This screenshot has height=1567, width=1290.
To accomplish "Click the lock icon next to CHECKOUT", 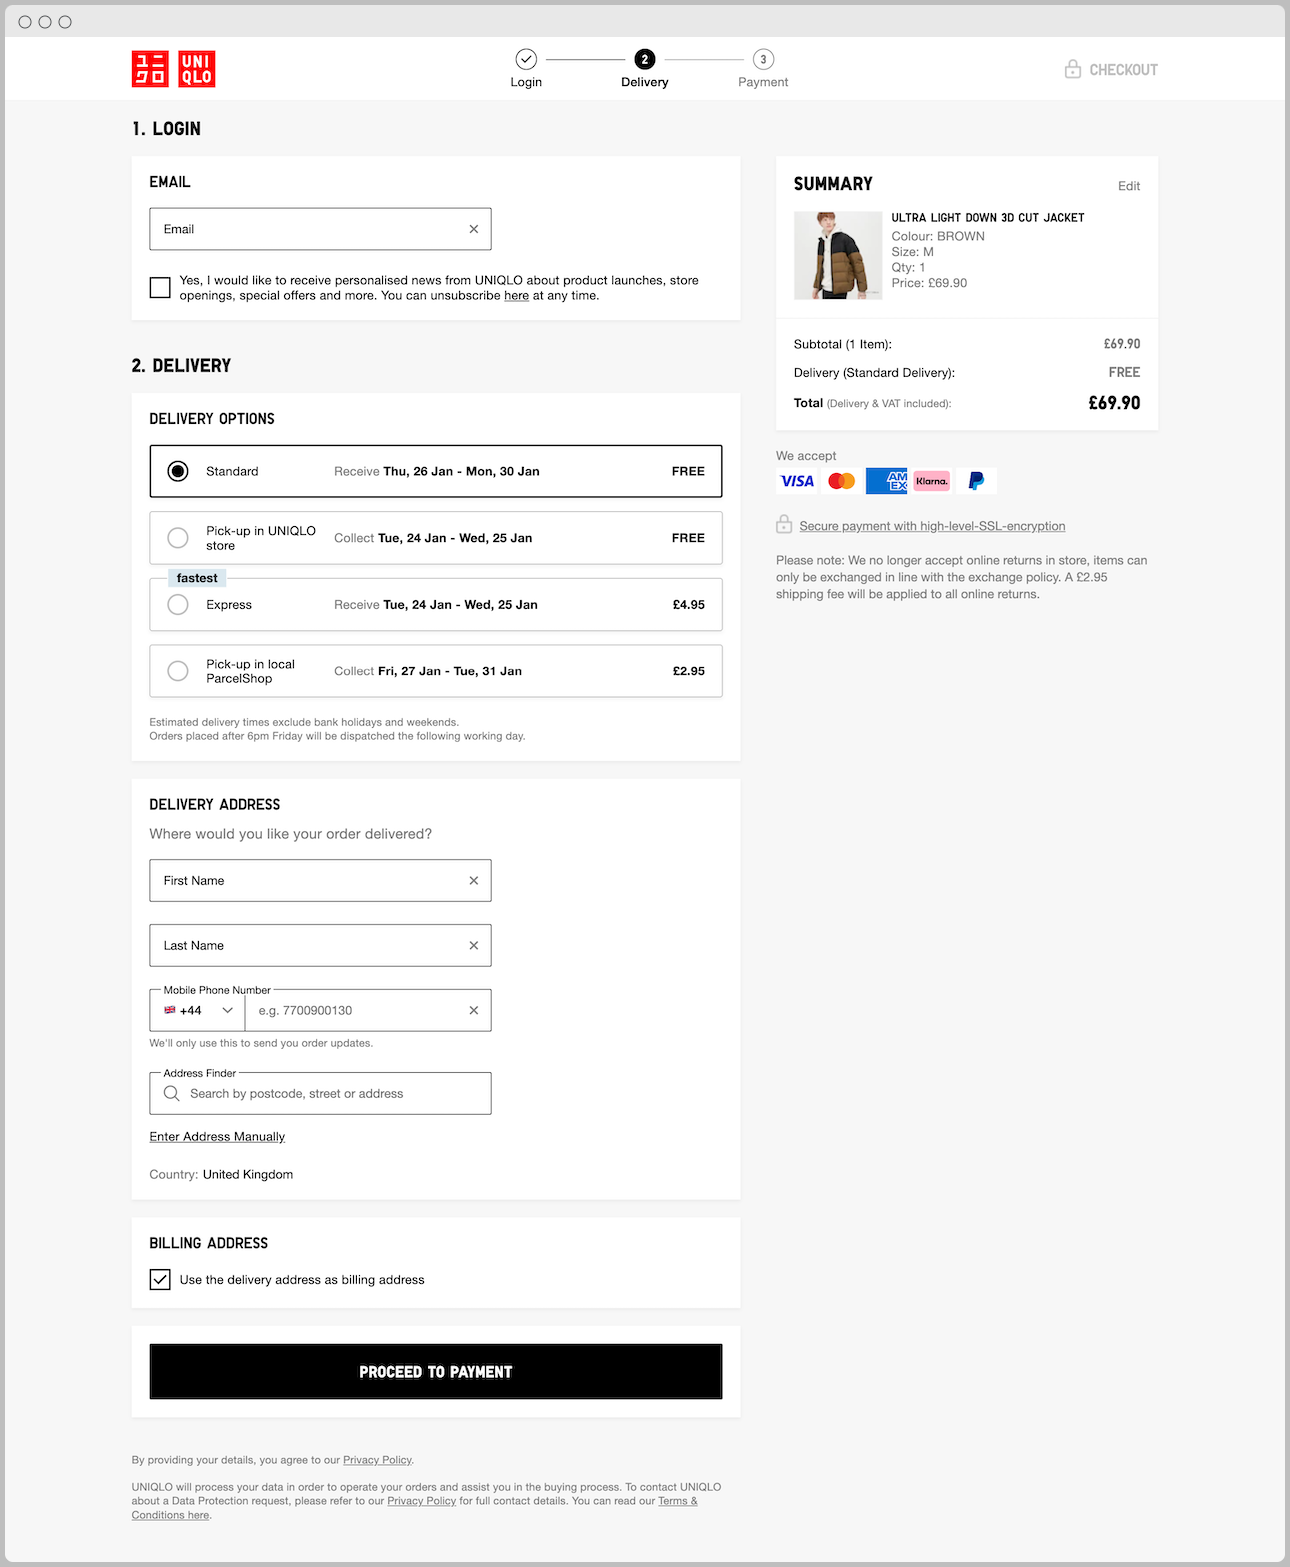I will pos(1073,69).
